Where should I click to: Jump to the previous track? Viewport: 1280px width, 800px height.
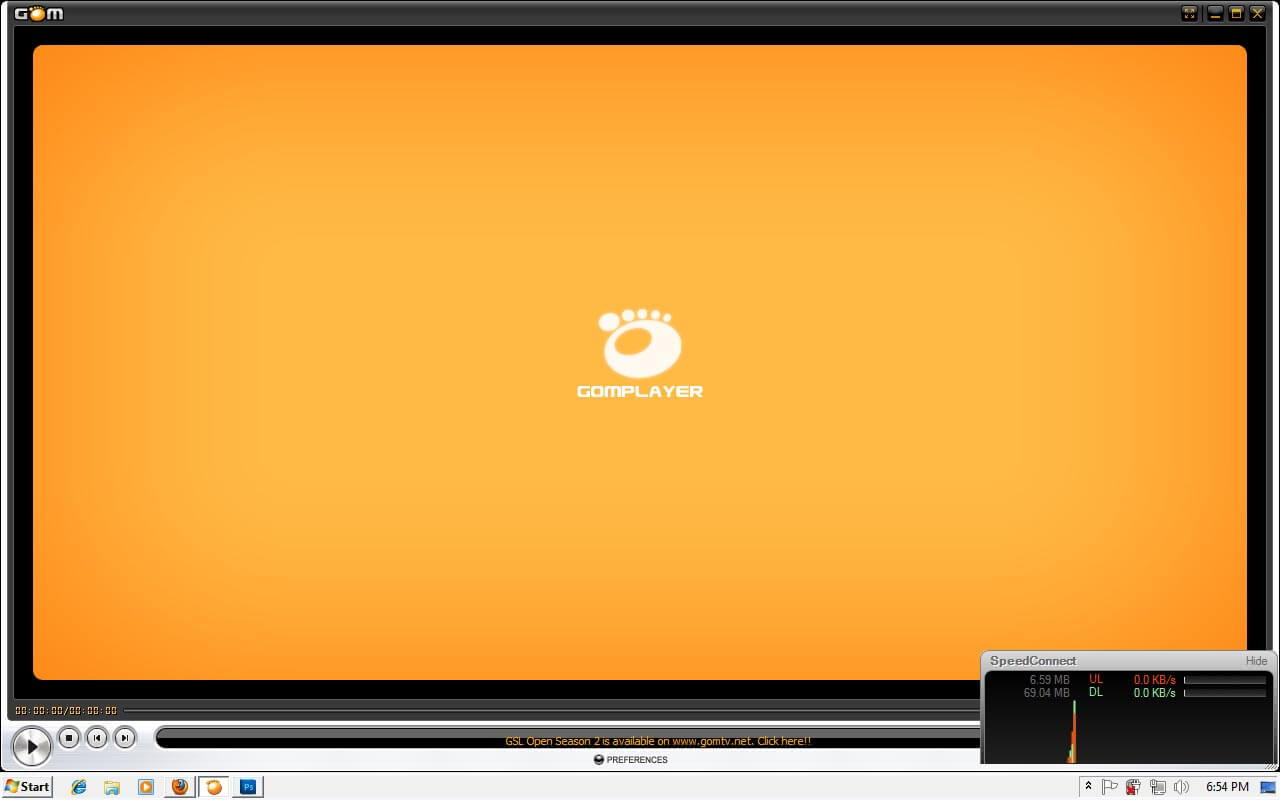(x=97, y=738)
